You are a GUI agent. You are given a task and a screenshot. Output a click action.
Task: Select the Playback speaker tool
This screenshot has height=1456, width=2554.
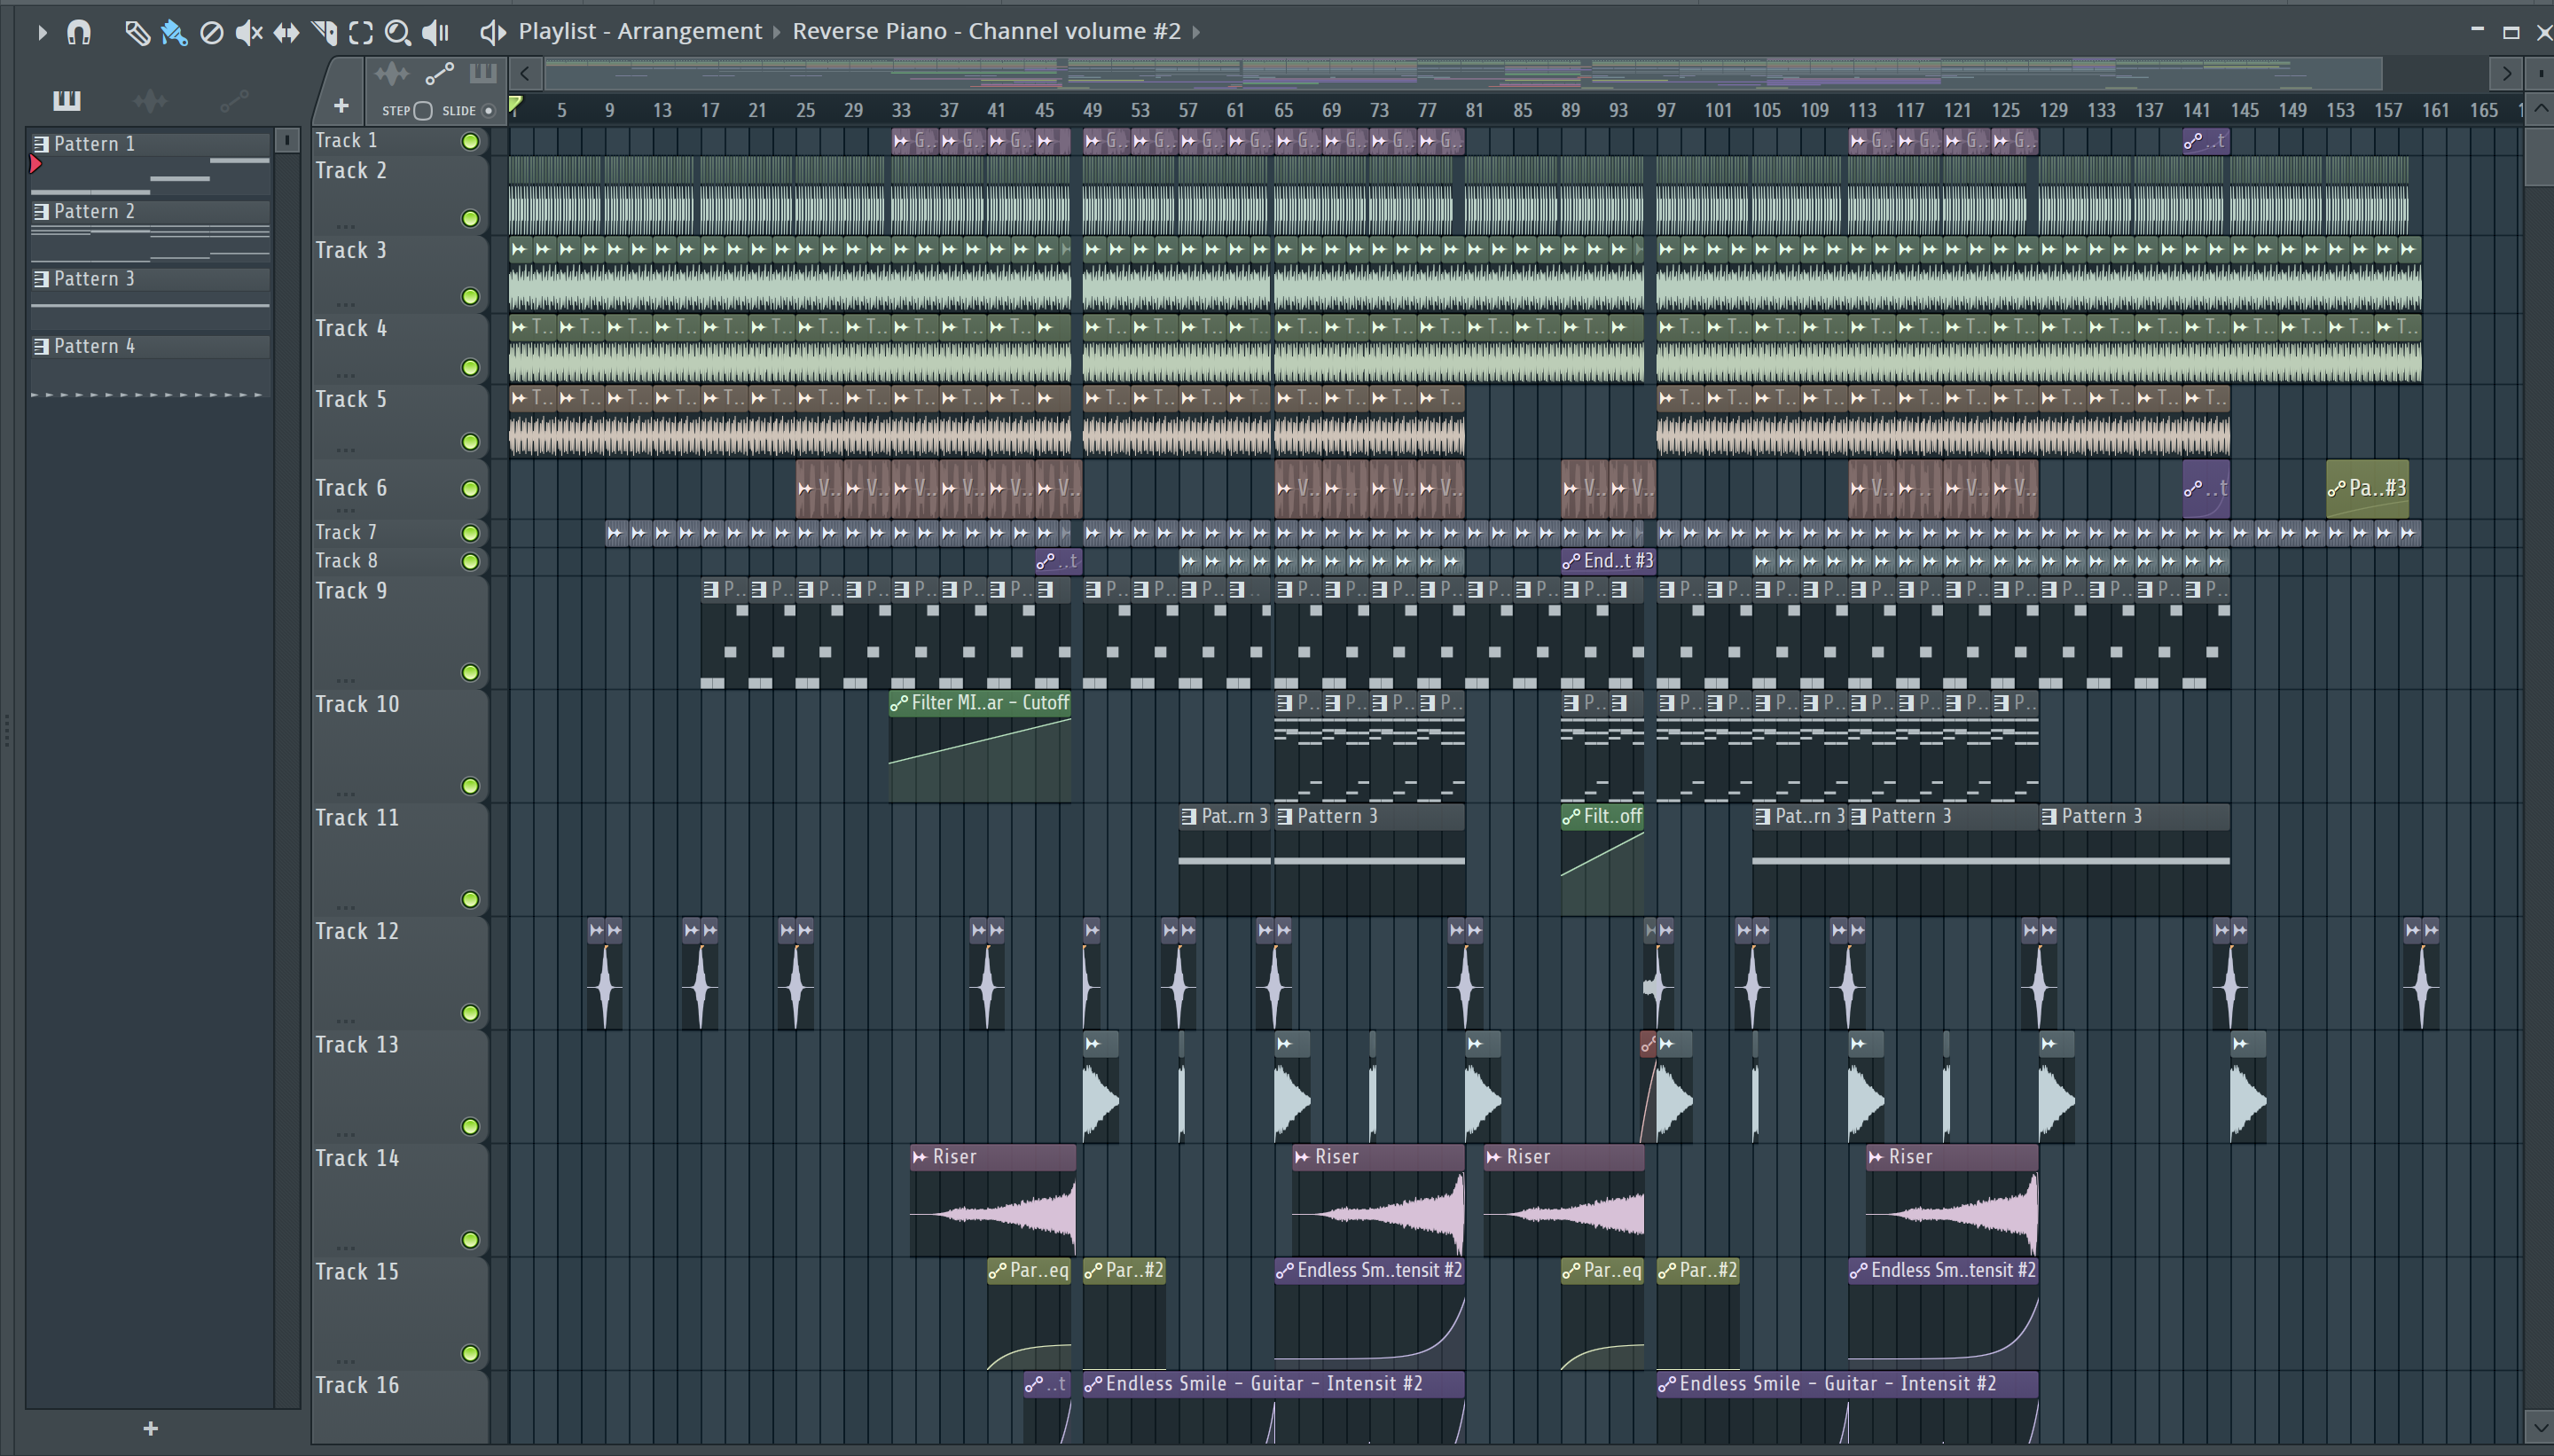point(435,32)
